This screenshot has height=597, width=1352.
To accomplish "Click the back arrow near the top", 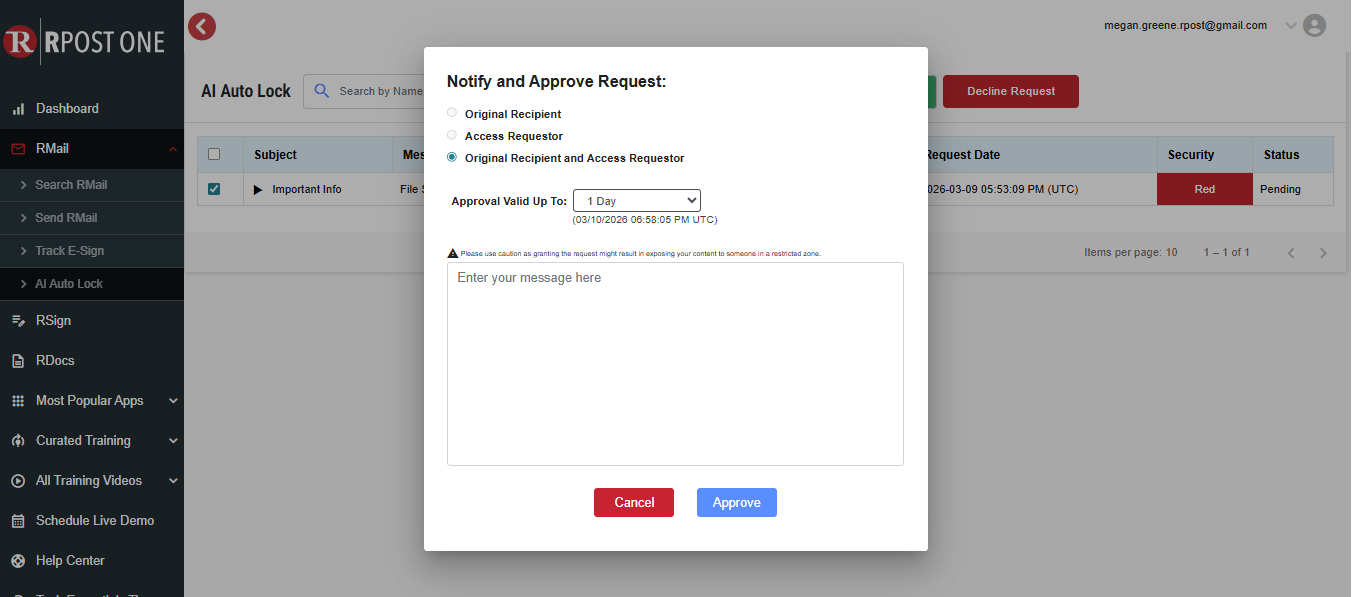I will coord(201,26).
